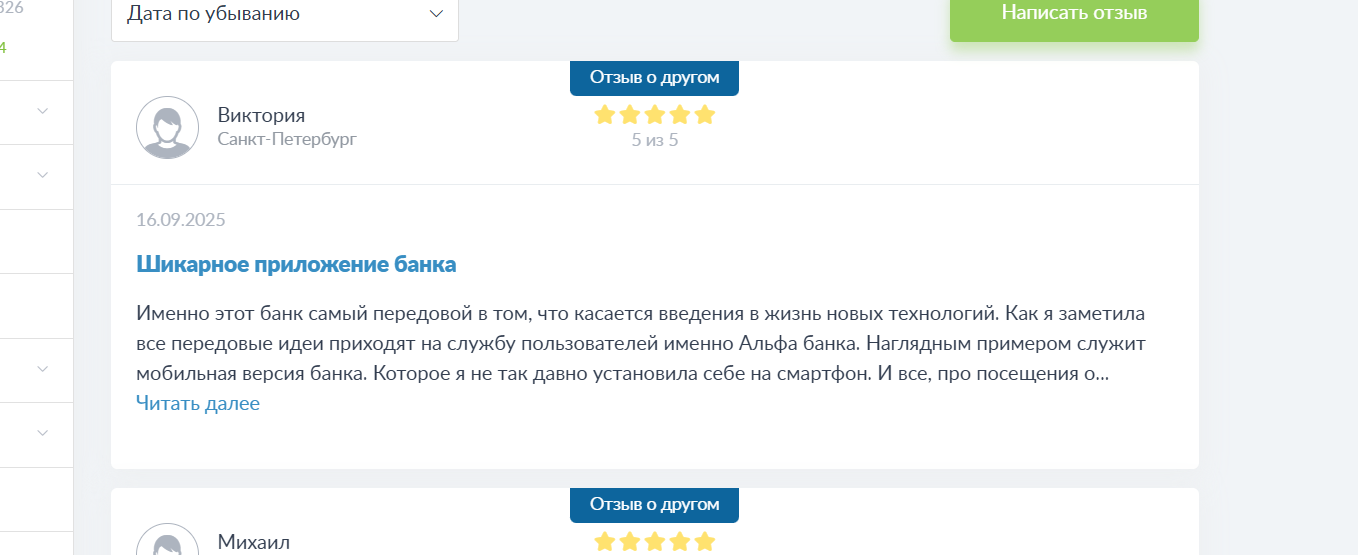Expand the topmost chevron in left sidebar
Viewport: 1358px width, 555px height.
43,111
